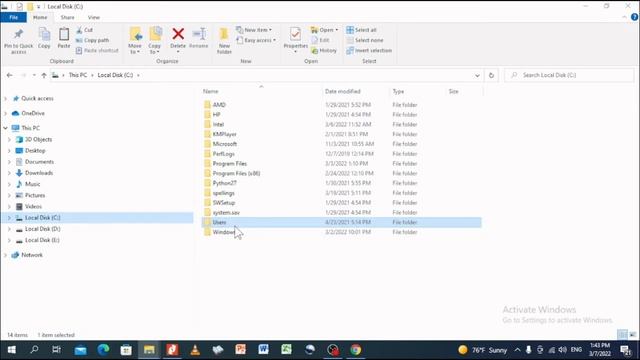The width and height of the screenshot is (640, 360).
Task: Click Paste shortcut in ribbon
Action: [97, 50]
